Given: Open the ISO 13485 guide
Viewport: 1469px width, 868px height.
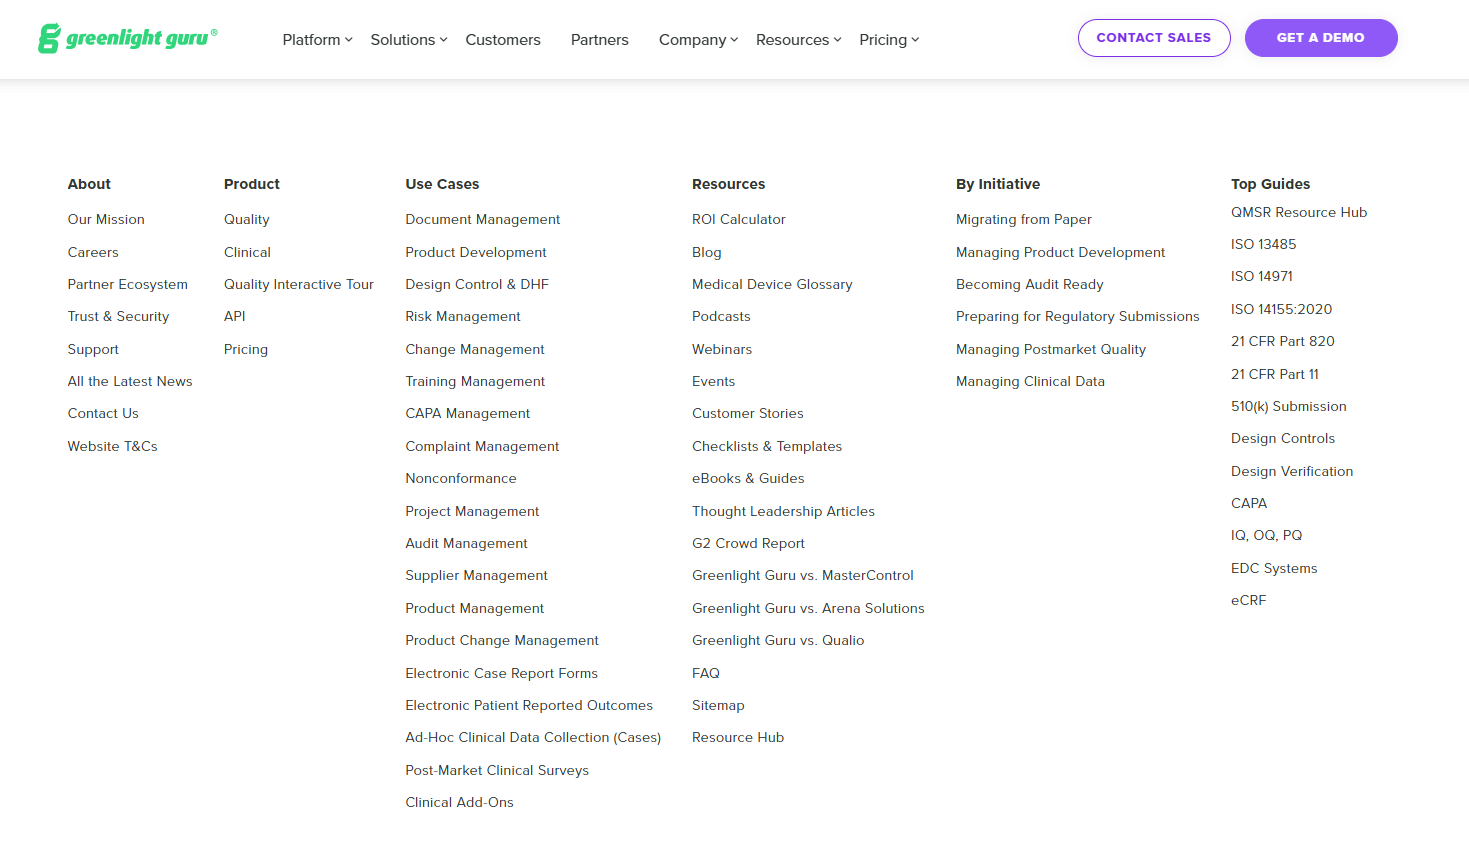Looking at the screenshot, I should click(1263, 244).
